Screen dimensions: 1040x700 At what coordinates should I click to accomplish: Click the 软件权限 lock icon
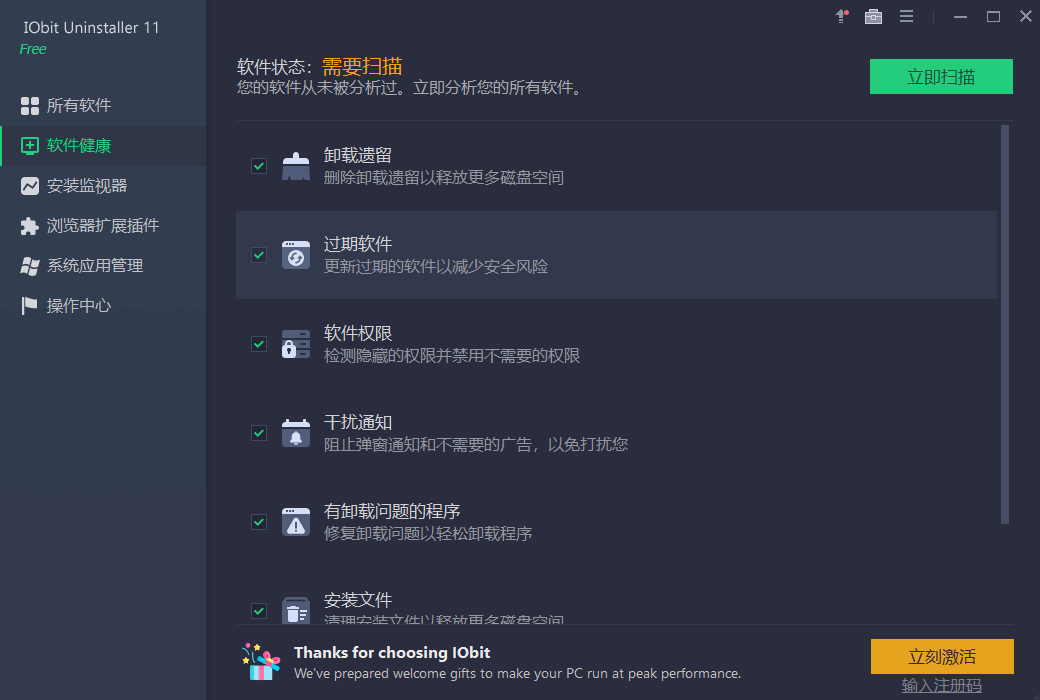(296, 344)
